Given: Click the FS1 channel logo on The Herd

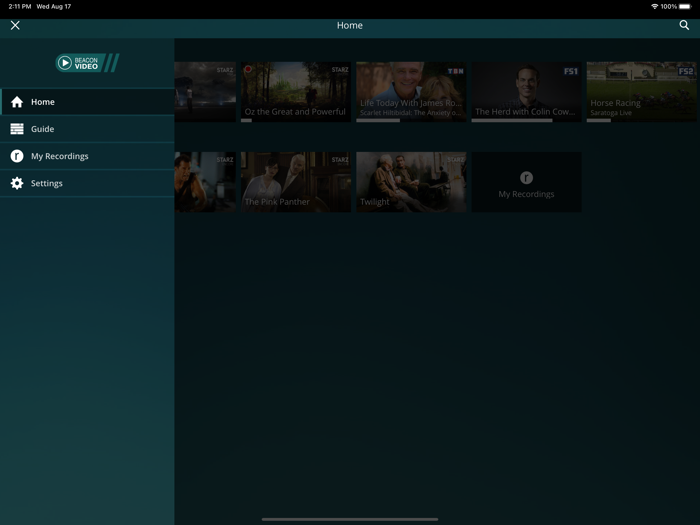Looking at the screenshot, I should click(x=570, y=71).
